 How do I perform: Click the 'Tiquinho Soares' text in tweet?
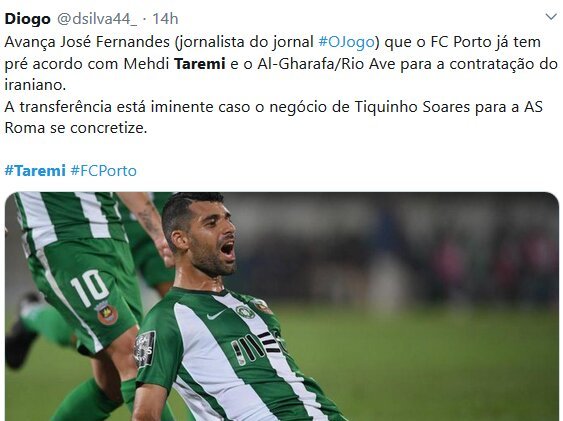pyautogui.click(x=412, y=107)
